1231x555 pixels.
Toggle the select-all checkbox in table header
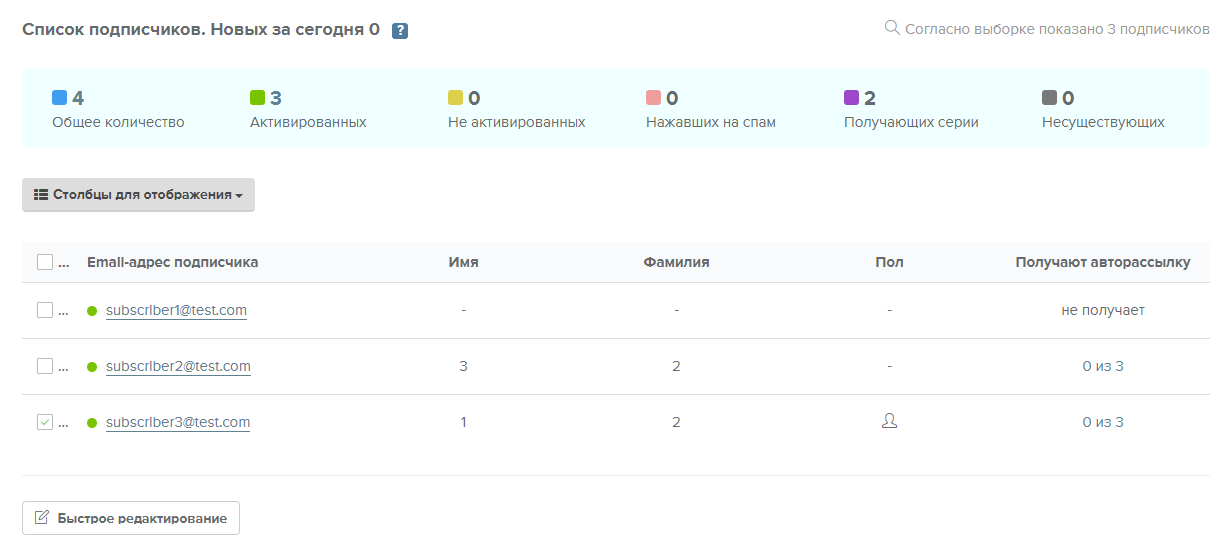point(45,262)
